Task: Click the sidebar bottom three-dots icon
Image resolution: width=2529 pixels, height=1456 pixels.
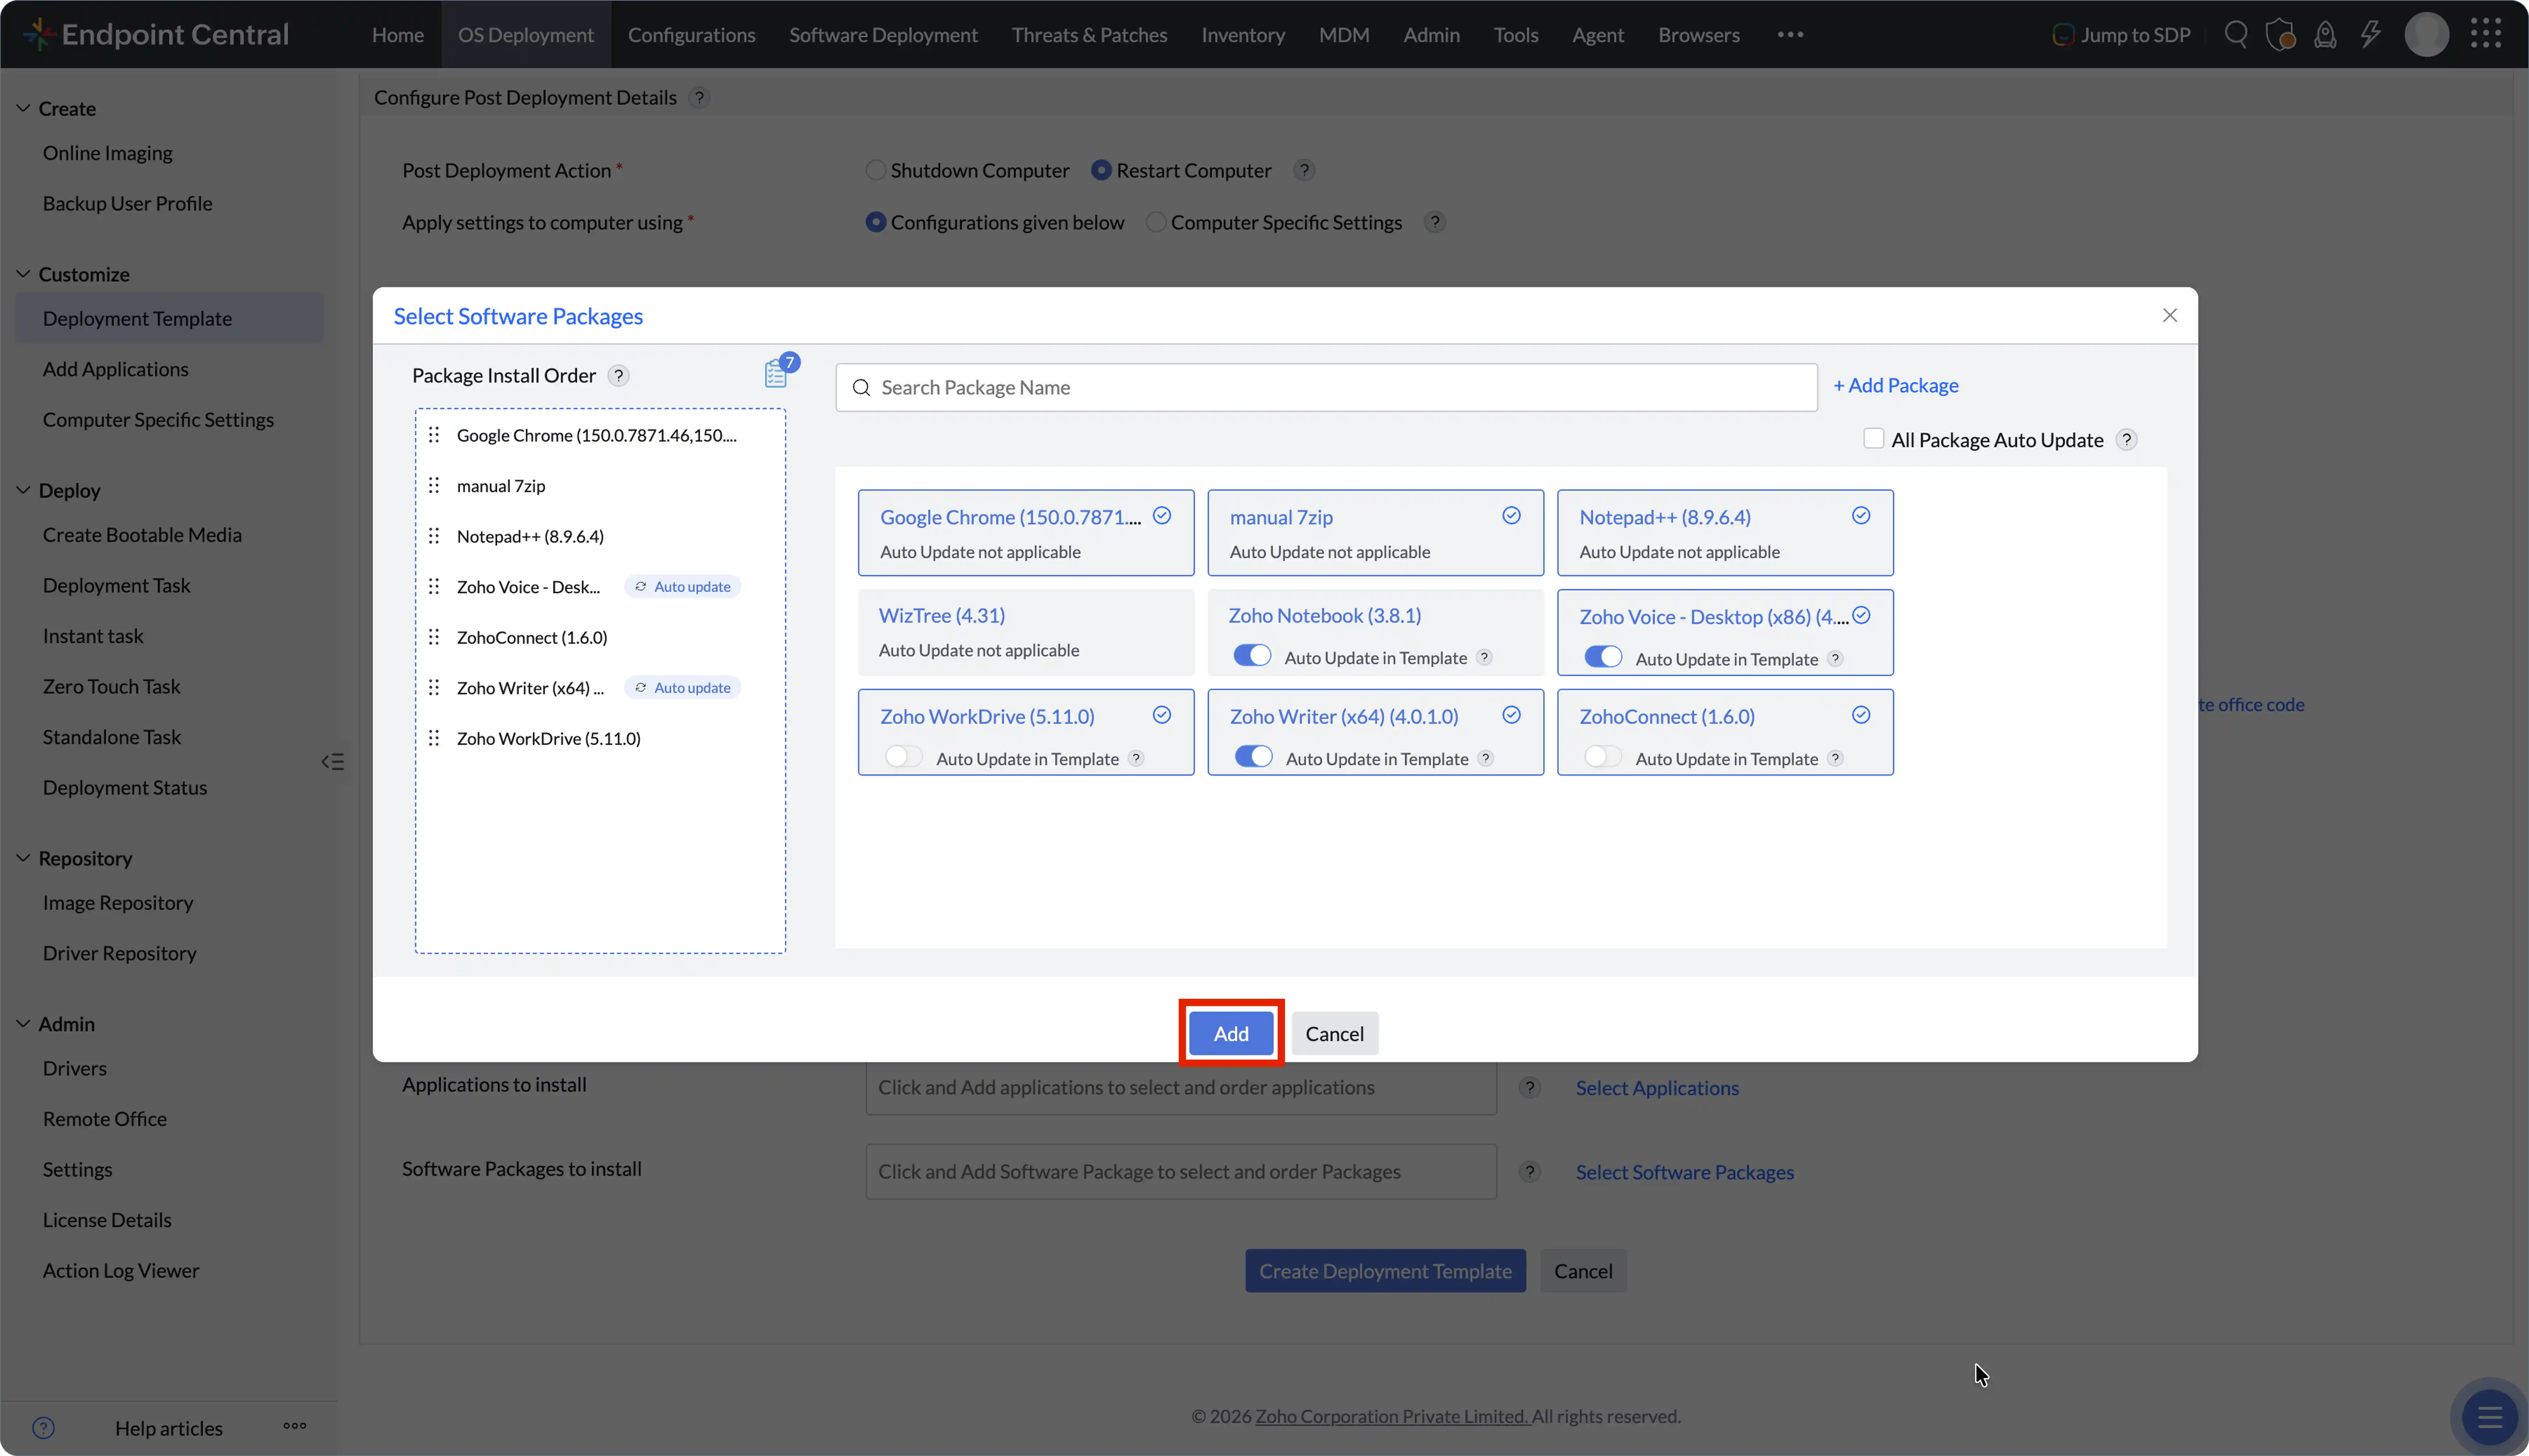Action: click(x=295, y=1426)
